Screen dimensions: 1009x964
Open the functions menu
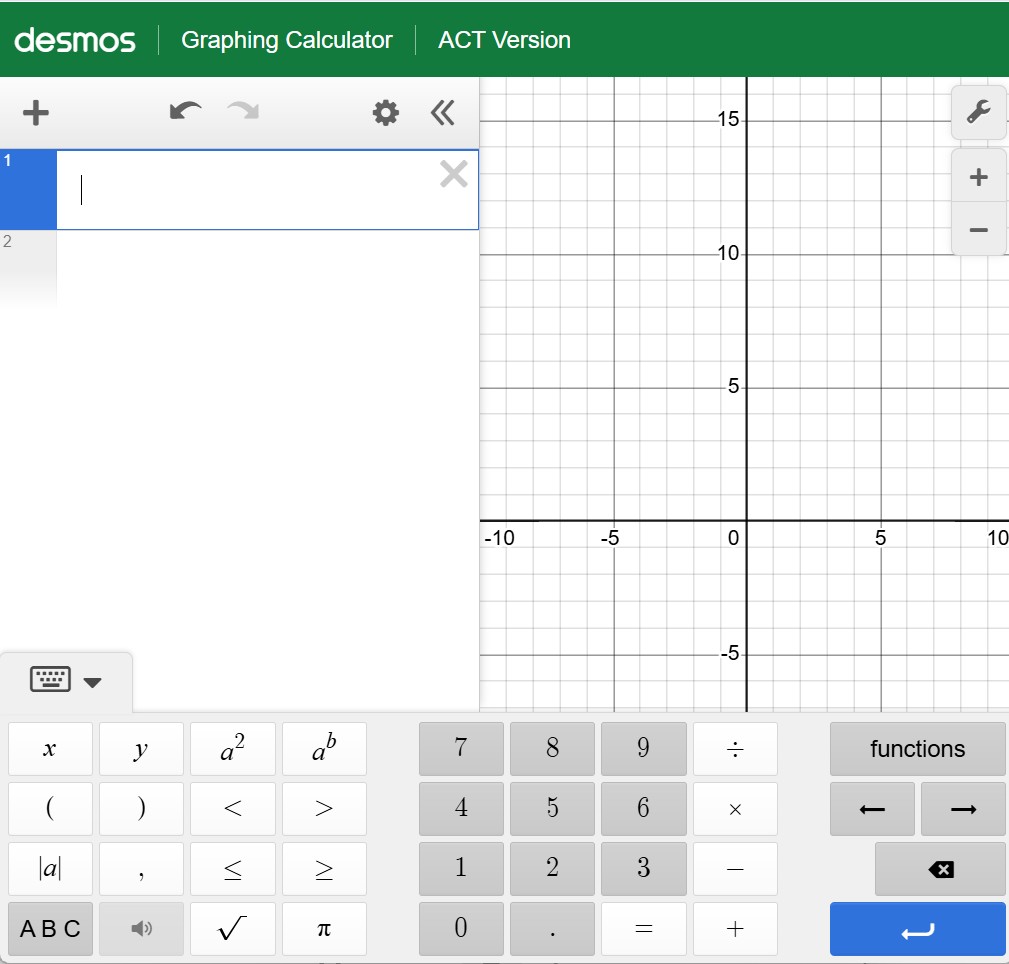(917, 749)
